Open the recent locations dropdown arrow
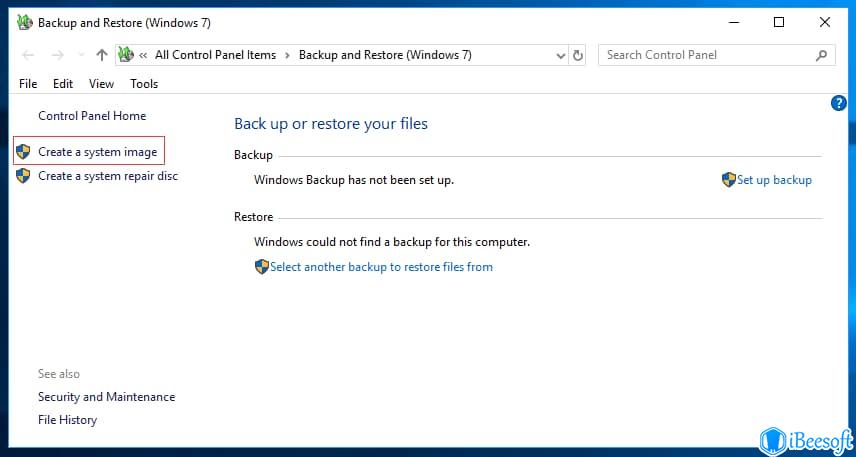 coord(81,55)
